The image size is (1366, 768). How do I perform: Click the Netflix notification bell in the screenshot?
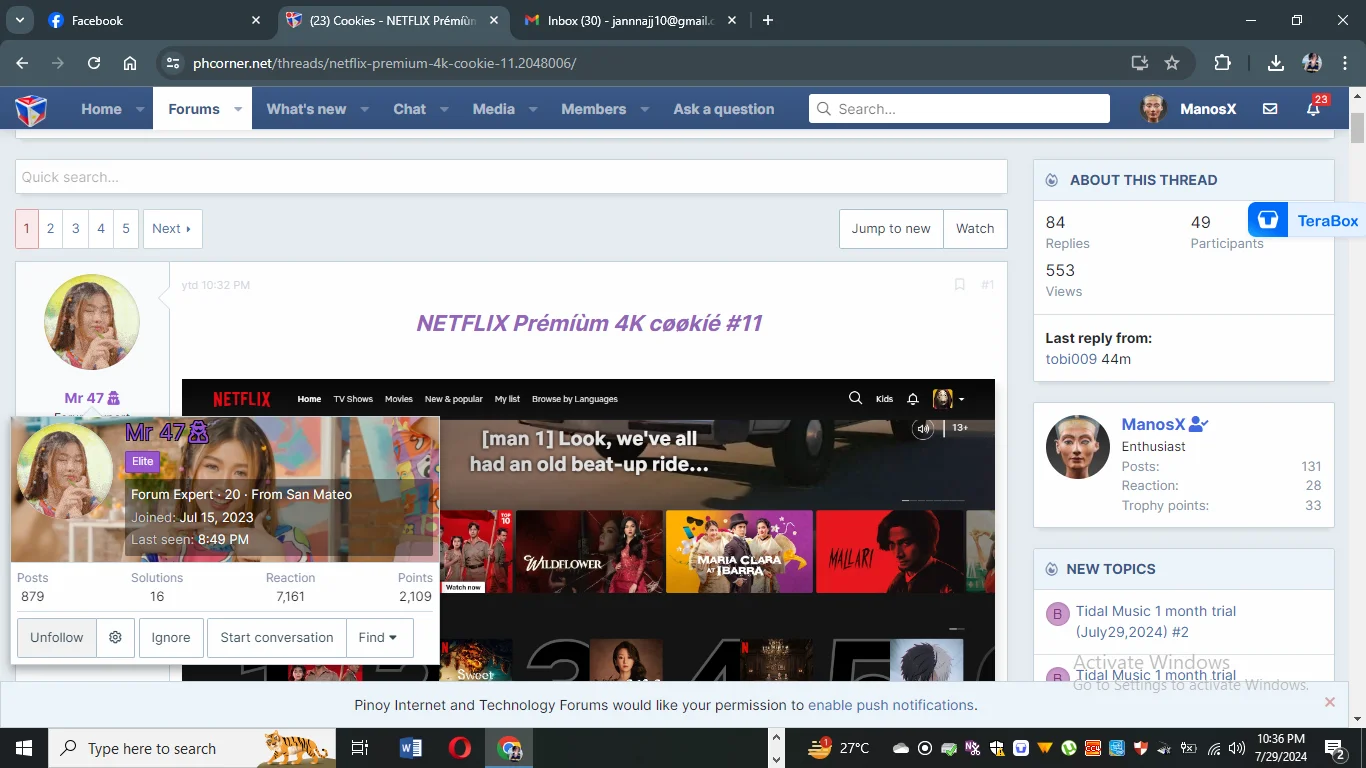pyautogui.click(x=913, y=398)
